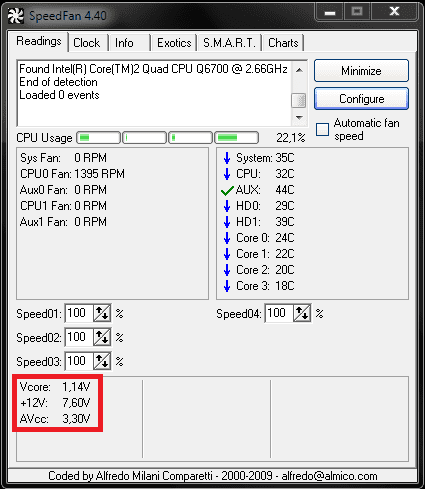425x489 pixels.
Task: Switch to the S.M.A.R.T. tab
Action: click(229, 43)
